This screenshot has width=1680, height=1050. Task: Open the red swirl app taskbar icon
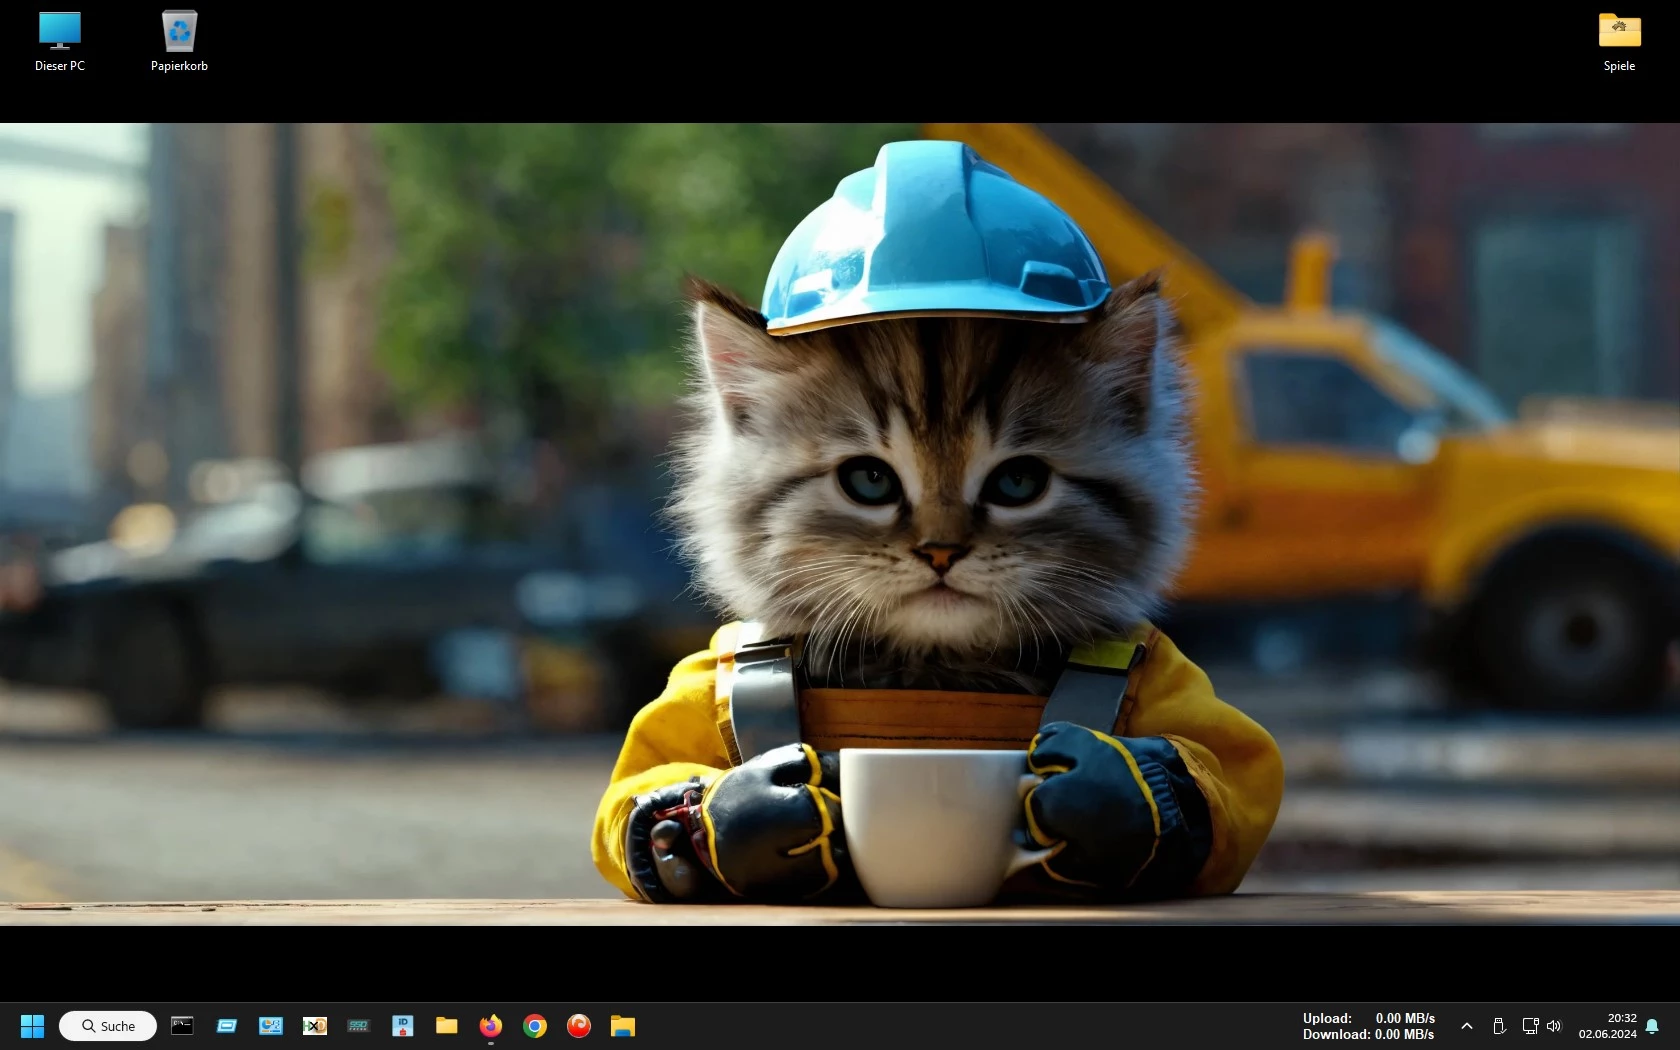[579, 1025]
